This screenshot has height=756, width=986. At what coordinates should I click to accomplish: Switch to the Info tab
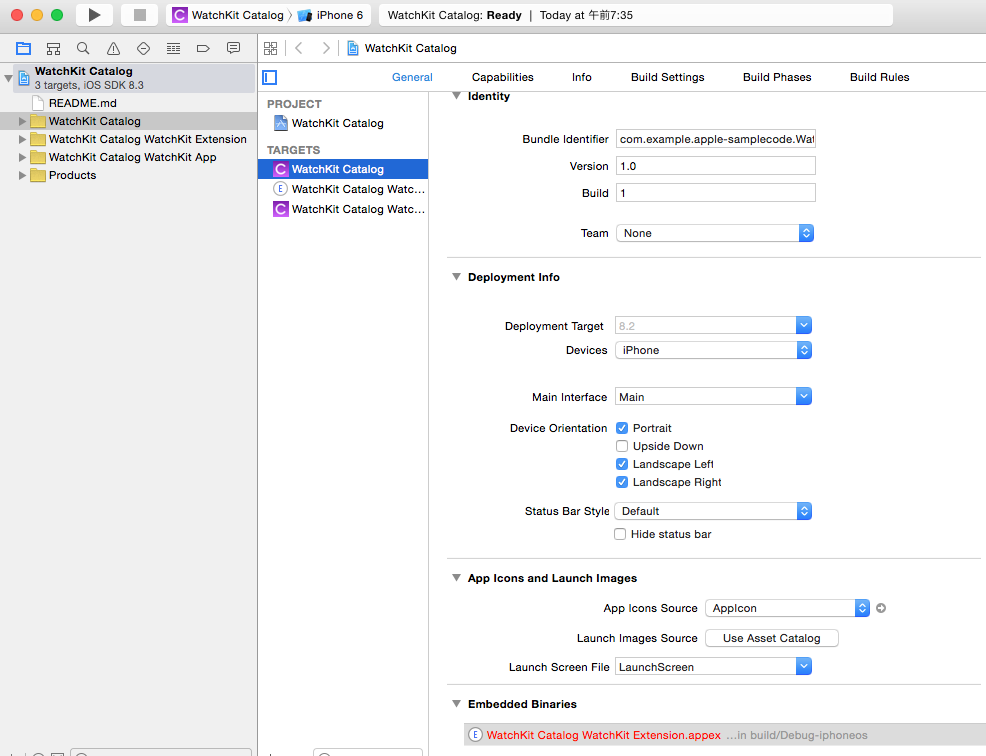[582, 77]
